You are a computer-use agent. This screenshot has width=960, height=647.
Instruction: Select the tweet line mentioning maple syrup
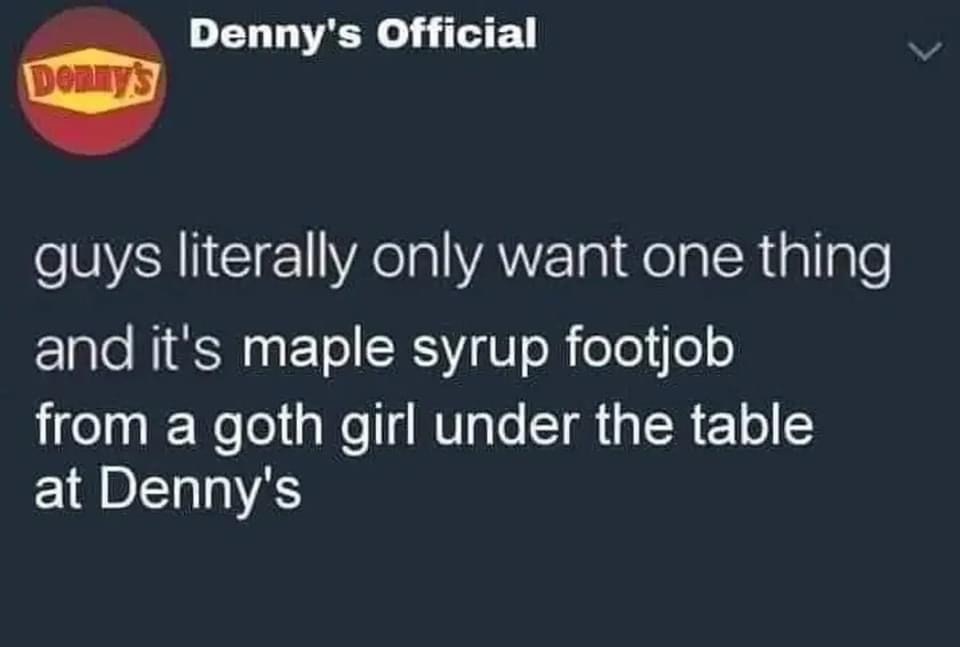384,350
